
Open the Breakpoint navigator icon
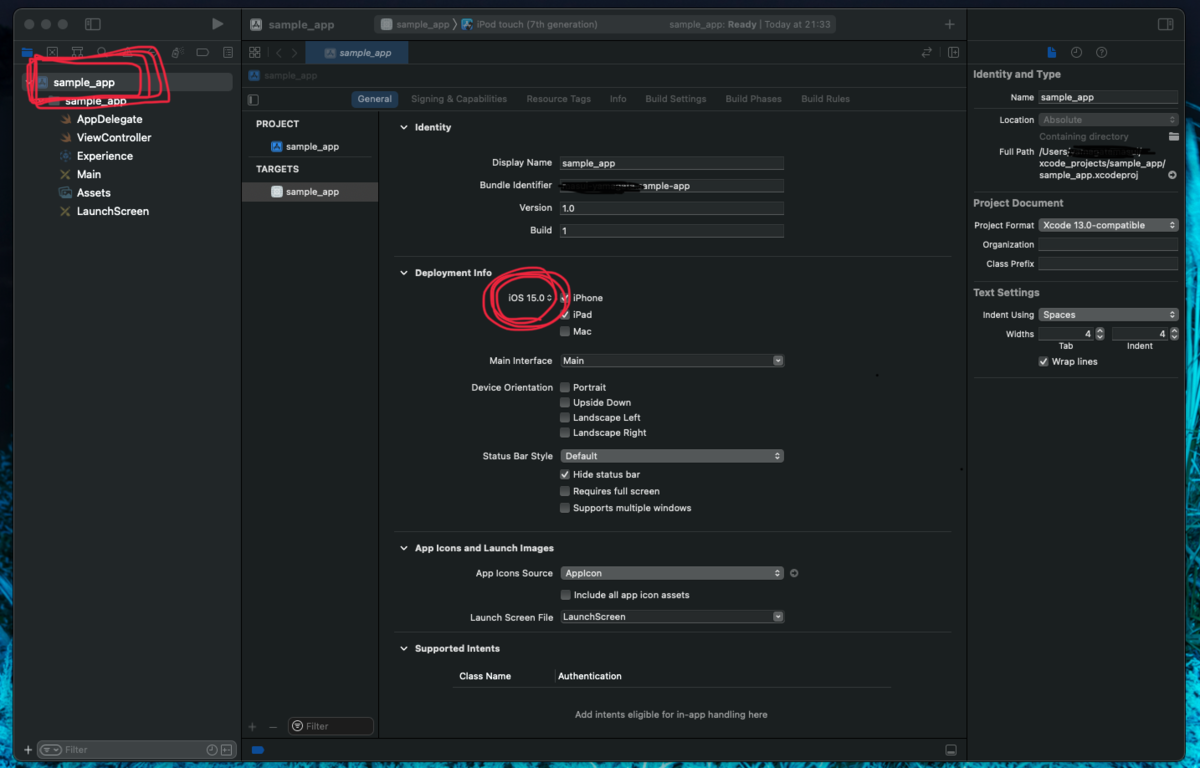pos(202,52)
